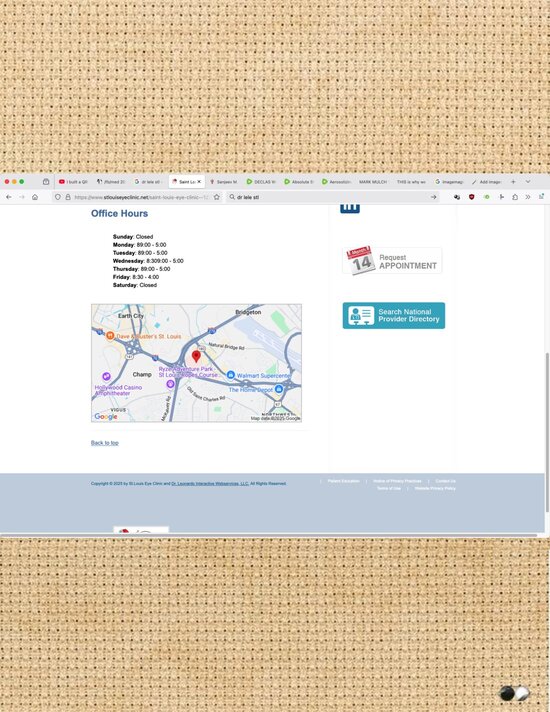This screenshot has height=712, width=550.
Task: Switch to the YouTube 'I built a' tab
Action: 73,182
